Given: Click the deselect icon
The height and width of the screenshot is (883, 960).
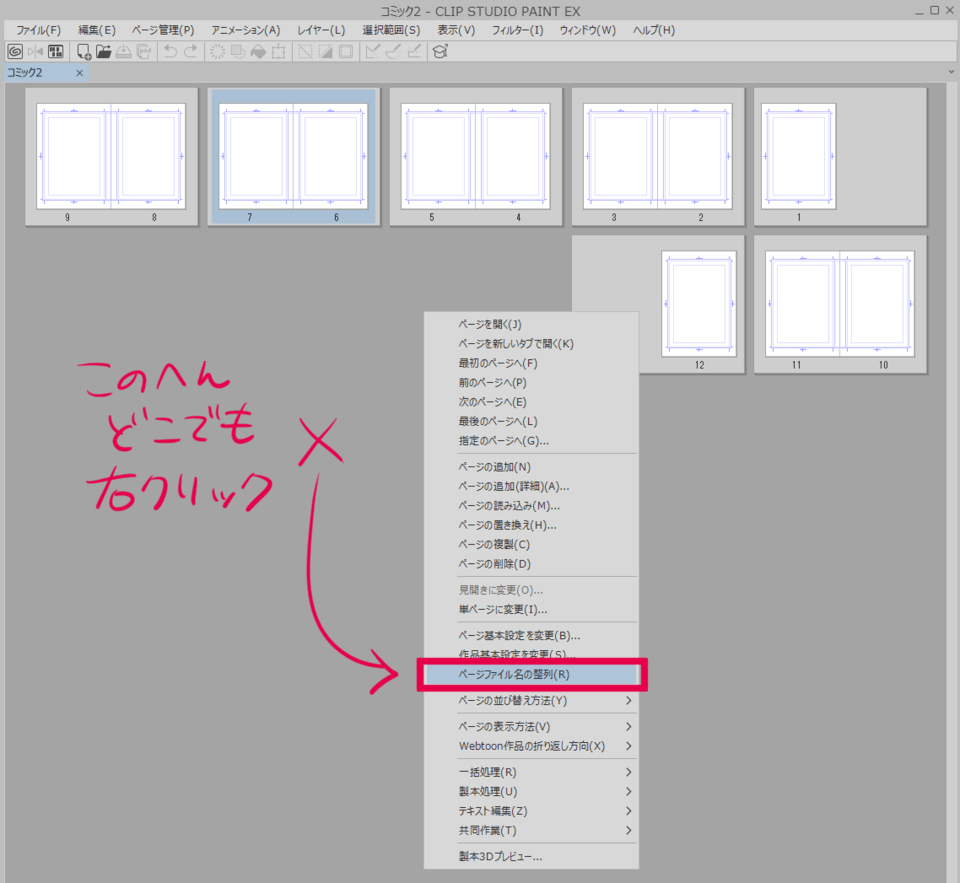Looking at the screenshot, I should click(305, 52).
